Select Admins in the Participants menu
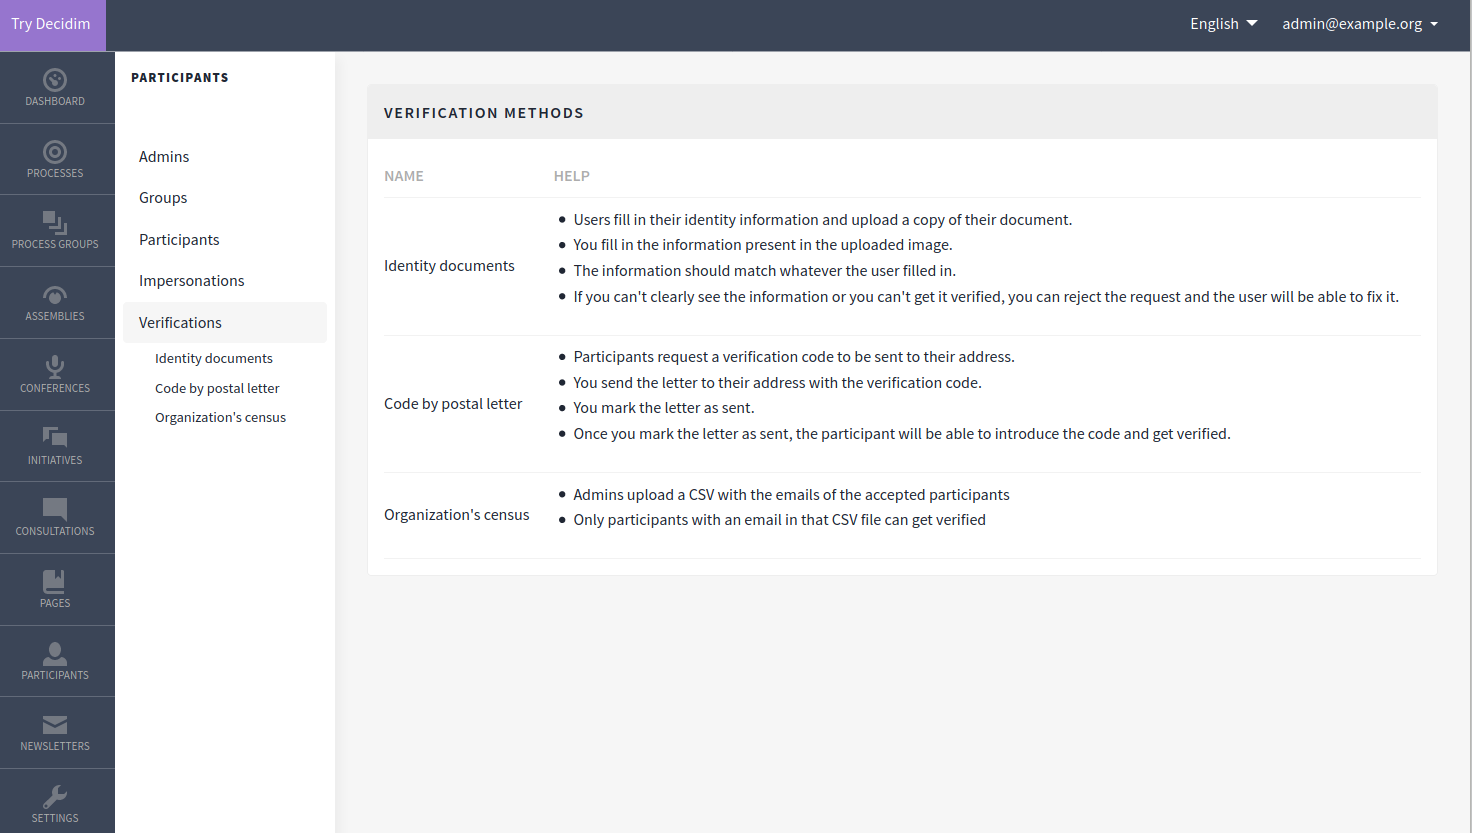The image size is (1472, 833). click(x=164, y=157)
